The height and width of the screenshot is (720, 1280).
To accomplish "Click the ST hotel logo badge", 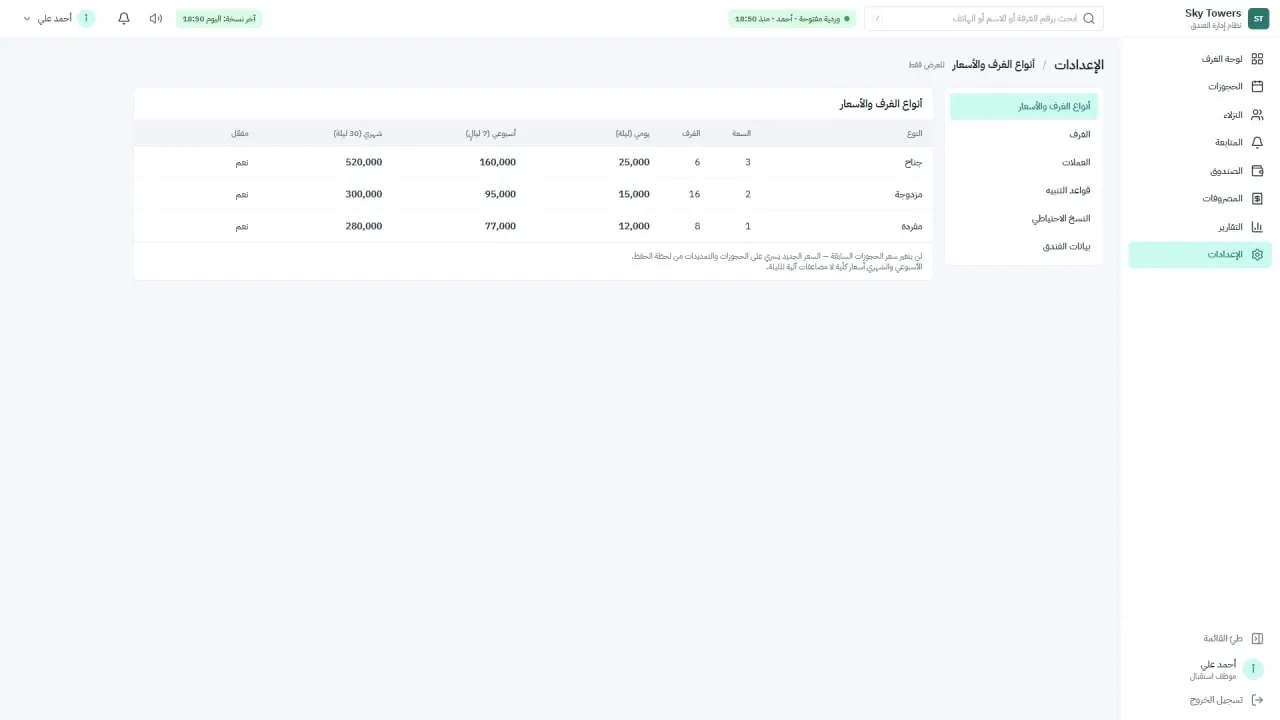I will pyautogui.click(x=1258, y=18).
